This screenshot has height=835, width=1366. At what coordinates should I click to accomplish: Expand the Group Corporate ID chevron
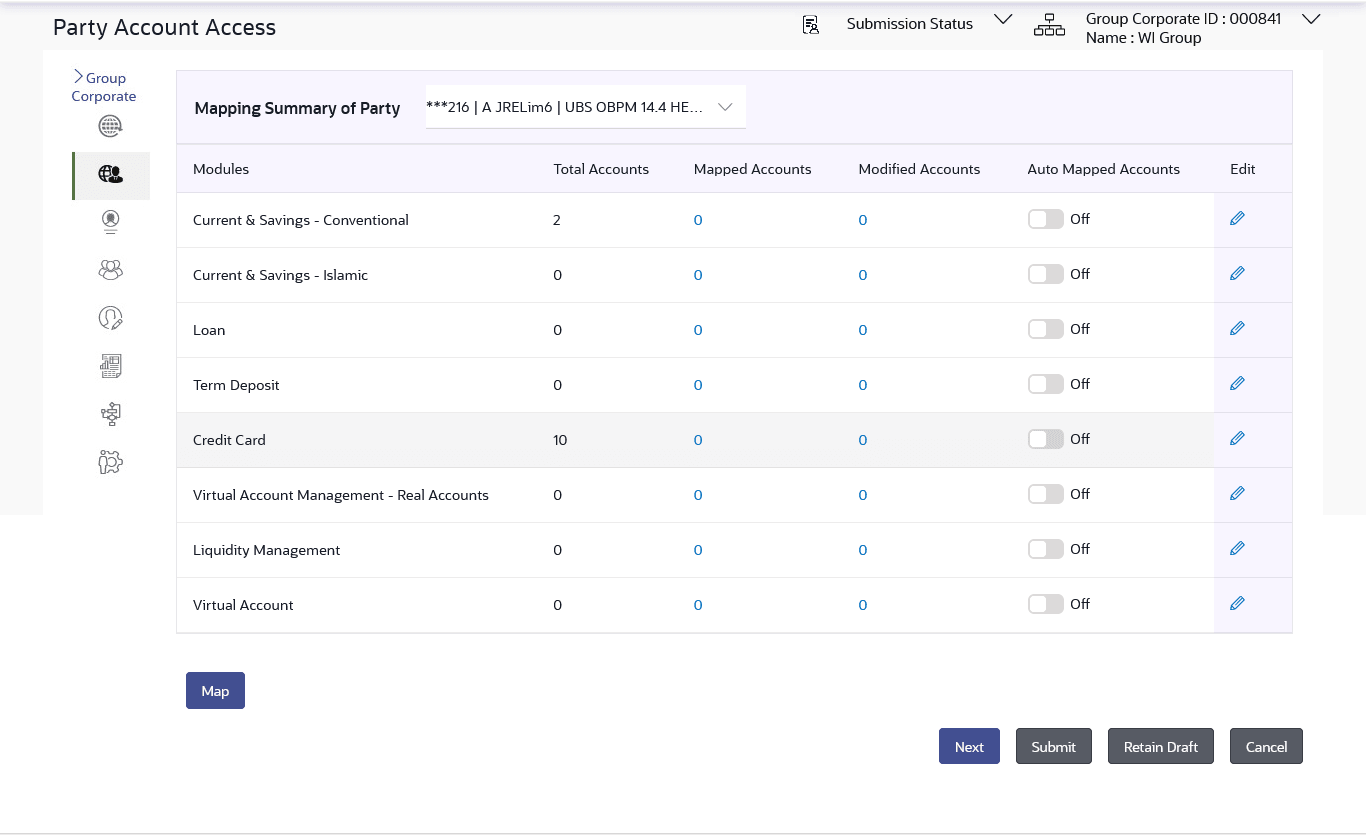1311,19
